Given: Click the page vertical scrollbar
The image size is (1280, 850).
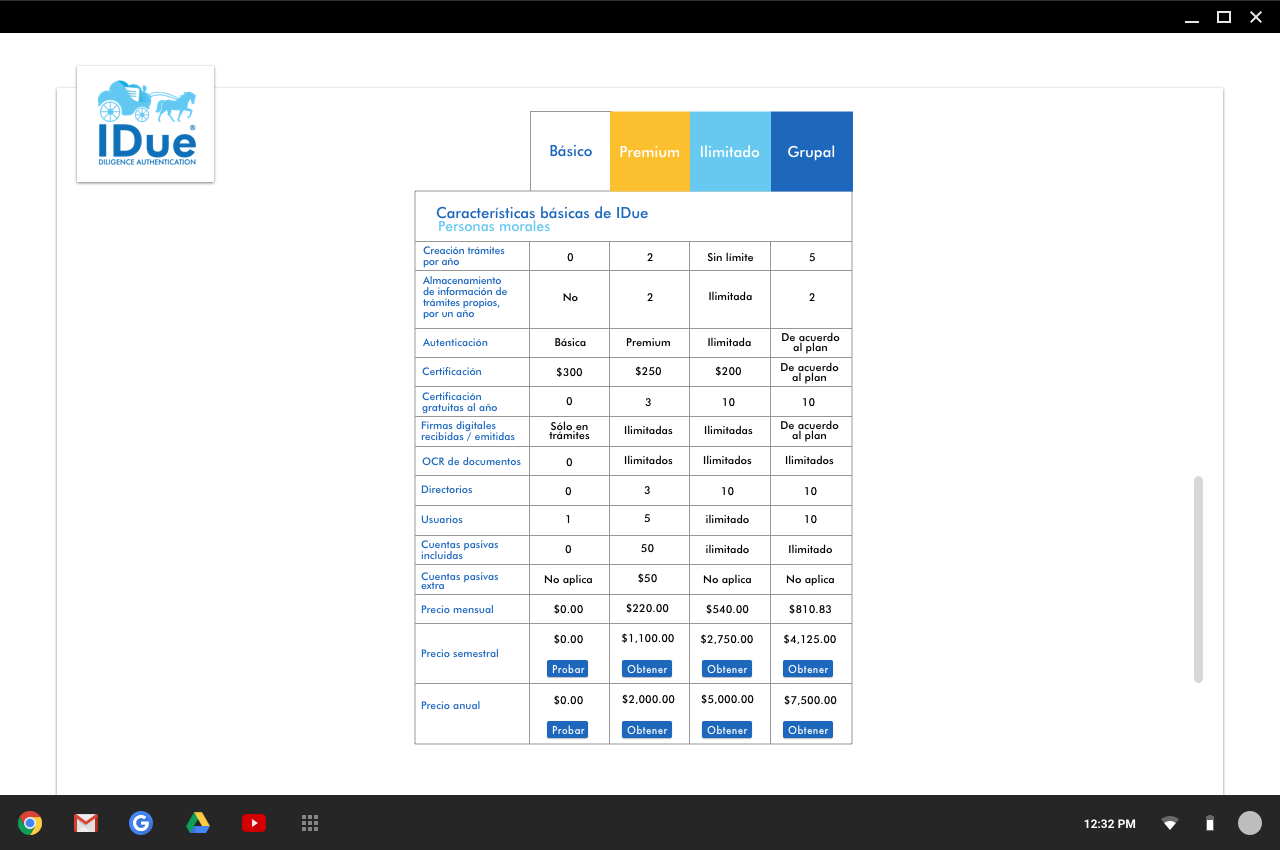Looking at the screenshot, I should 1198,580.
